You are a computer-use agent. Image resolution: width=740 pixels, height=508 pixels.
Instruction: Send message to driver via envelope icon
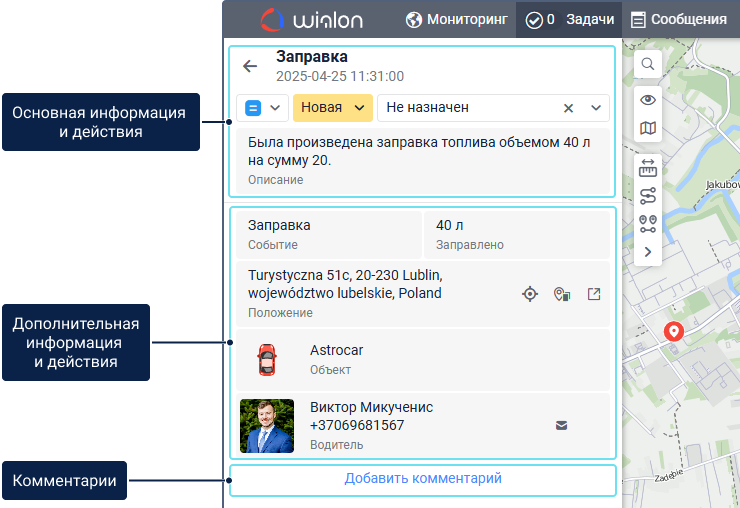561,425
